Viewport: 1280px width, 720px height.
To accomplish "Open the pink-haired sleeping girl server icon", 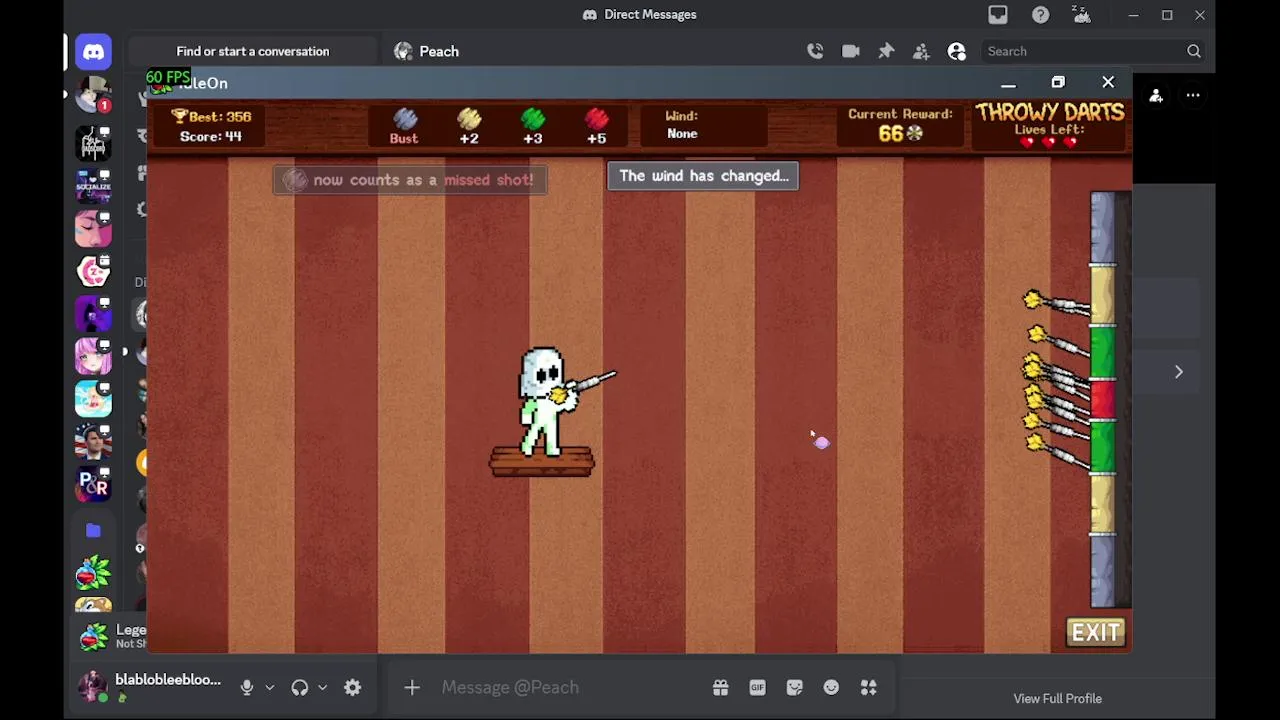I will point(93,229).
